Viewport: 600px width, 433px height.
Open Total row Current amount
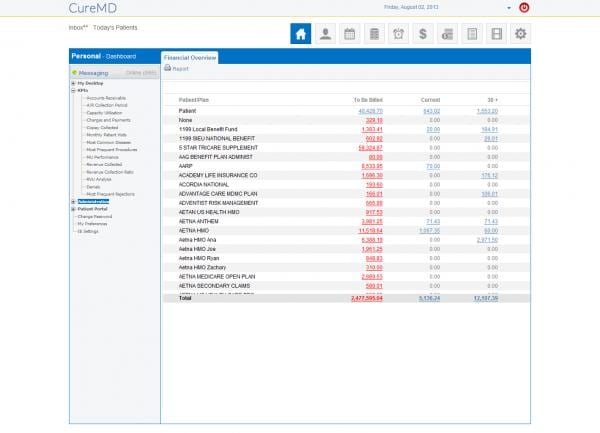click(429, 298)
